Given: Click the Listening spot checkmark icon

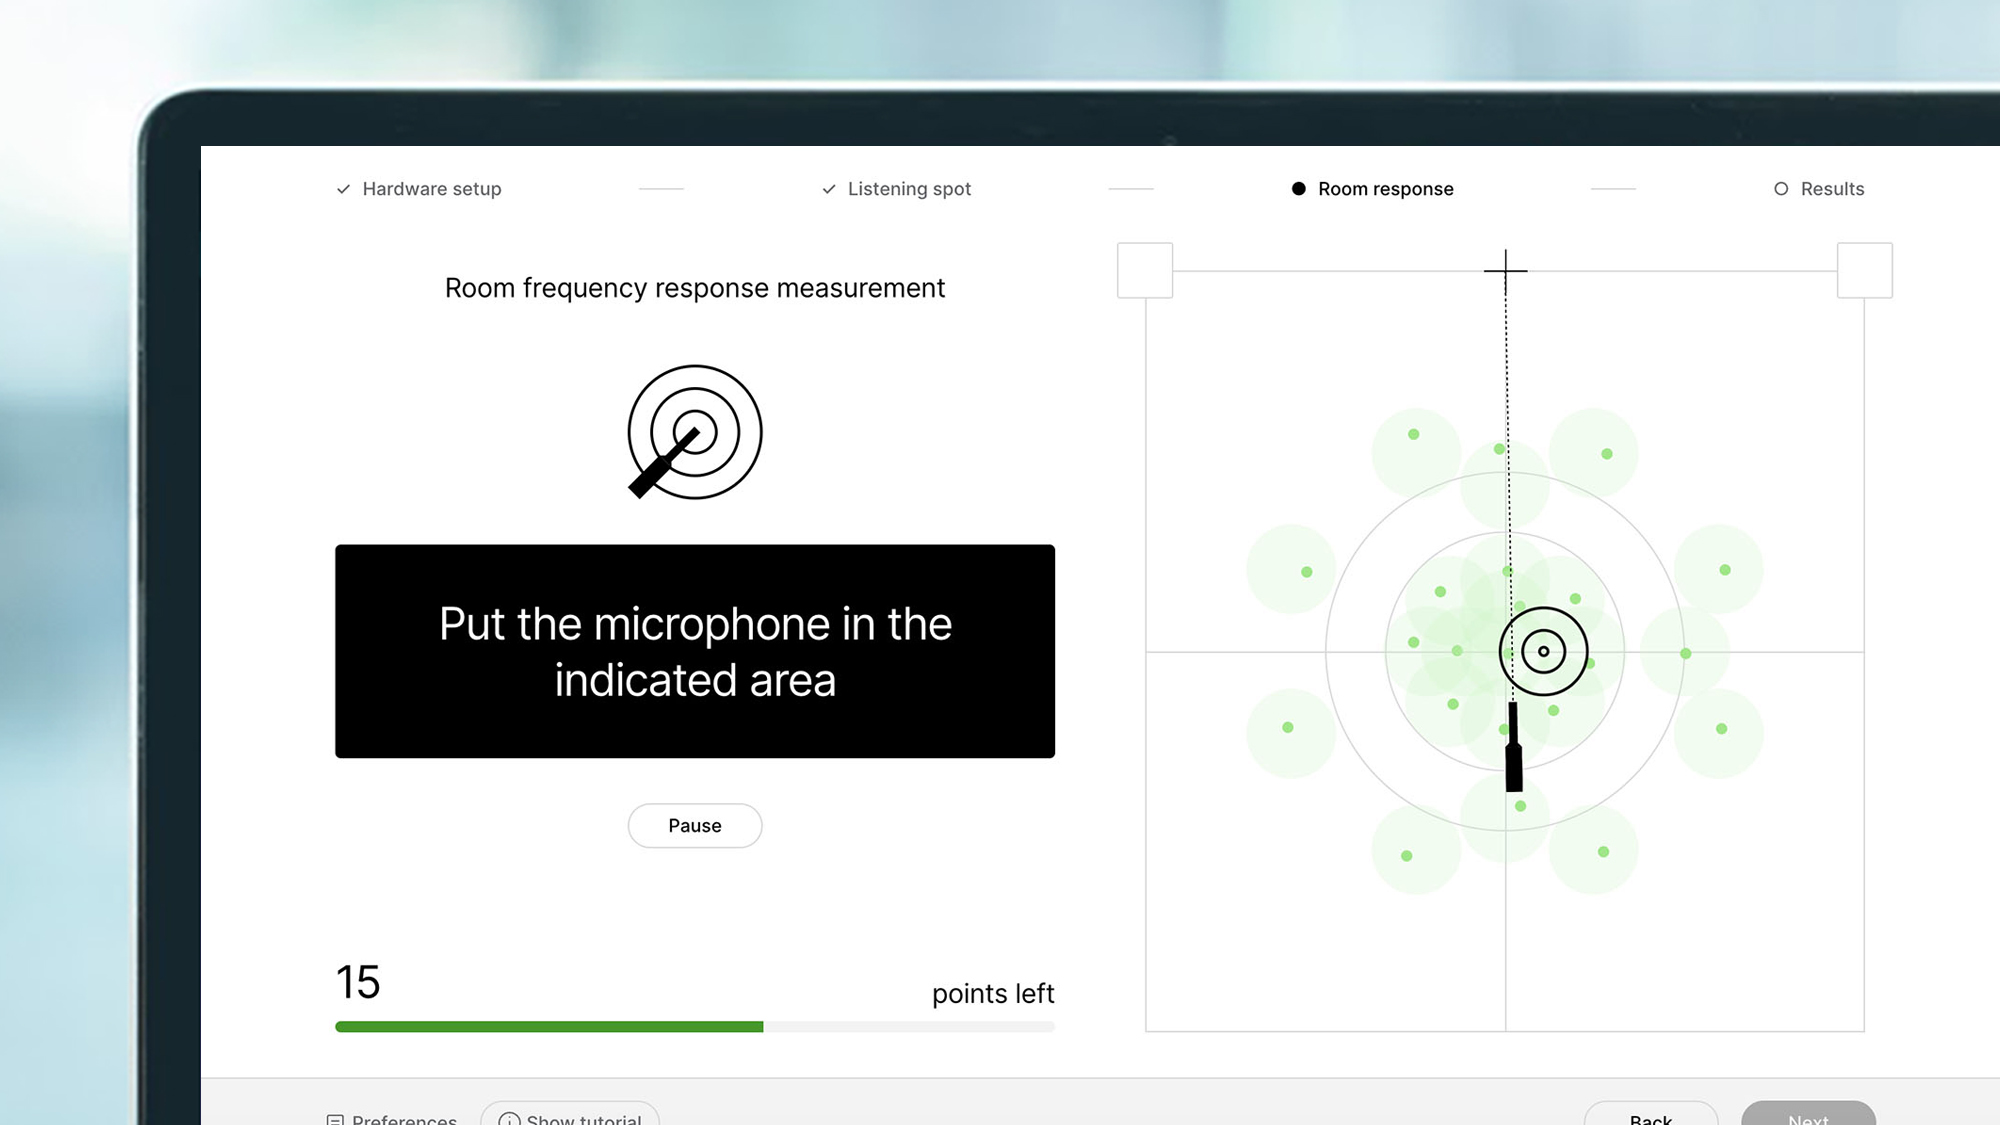Looking at the screenshot, I should 829,189.
